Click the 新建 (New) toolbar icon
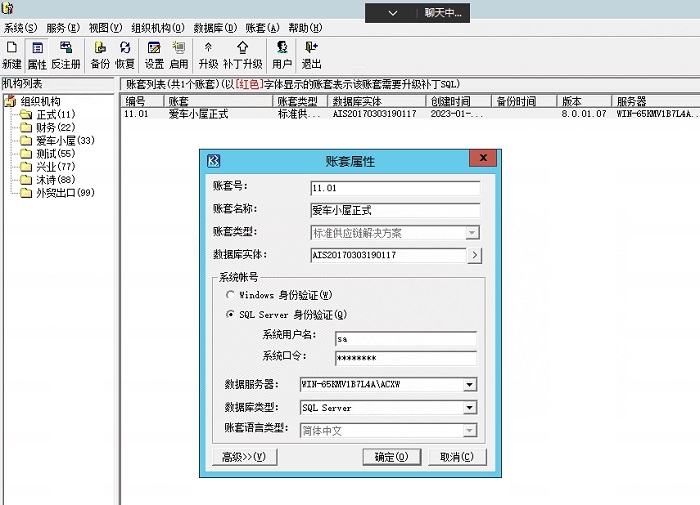This screenshot has width=700, height=505. click(x=11, y=54)
